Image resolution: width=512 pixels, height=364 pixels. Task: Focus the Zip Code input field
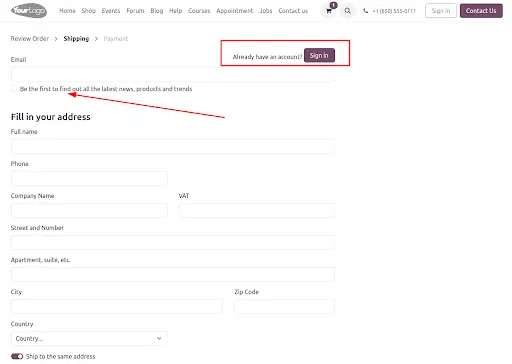(284, 306)
